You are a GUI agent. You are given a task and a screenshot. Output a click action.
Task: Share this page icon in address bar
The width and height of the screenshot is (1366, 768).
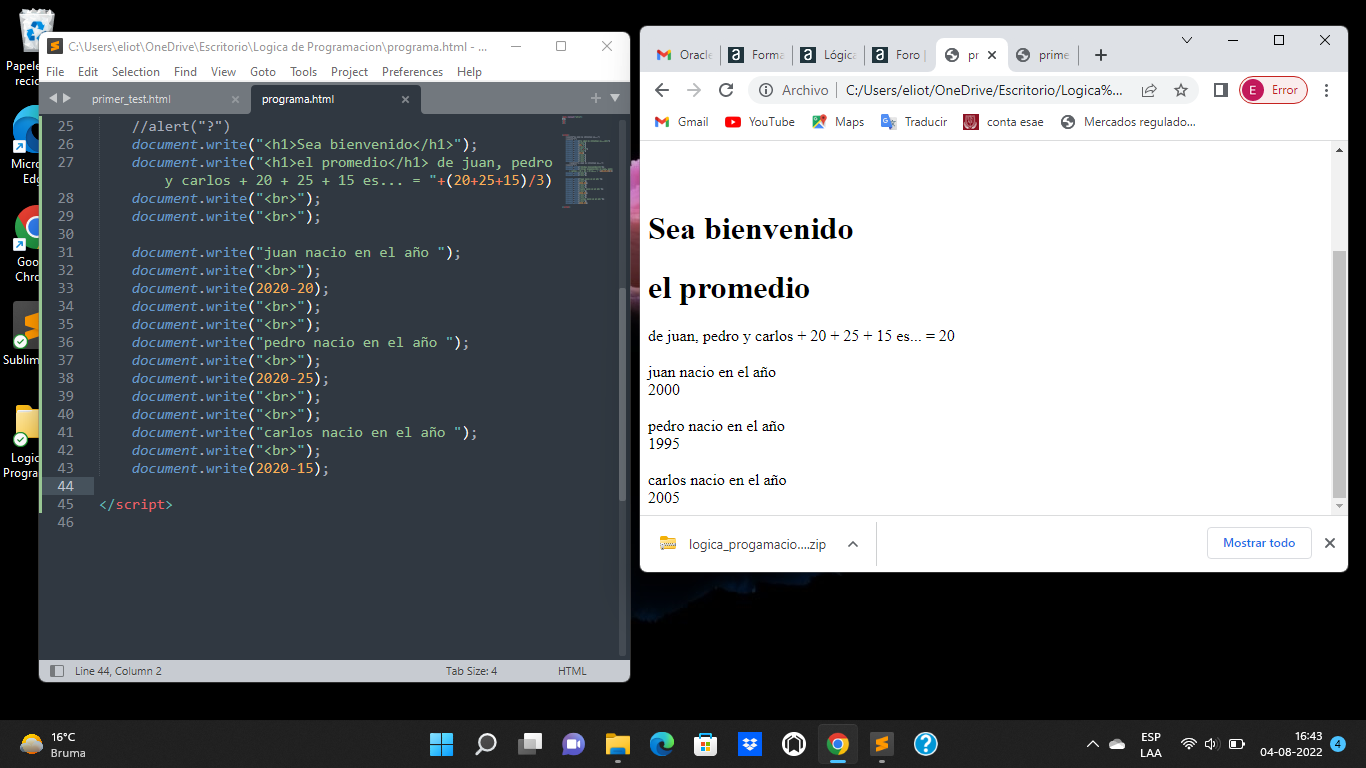tap(1149, 90)
